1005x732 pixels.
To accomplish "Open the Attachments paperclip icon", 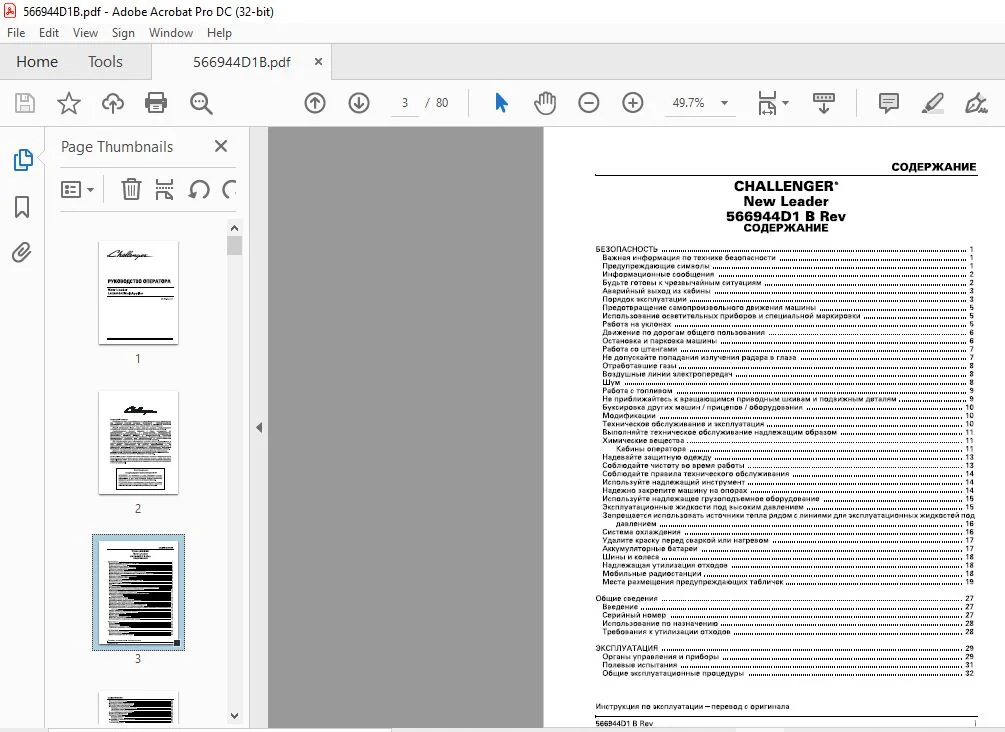I will (x=22, y=253).
